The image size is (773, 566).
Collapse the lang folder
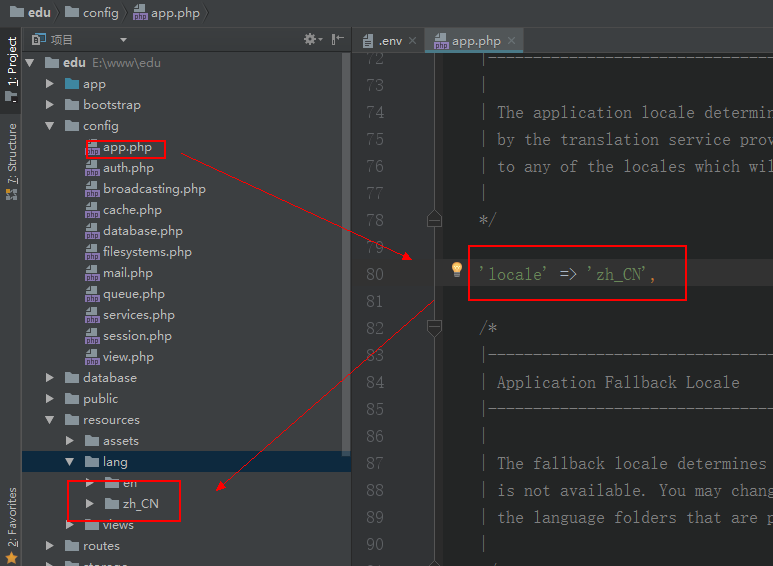(x=70, y=462)
